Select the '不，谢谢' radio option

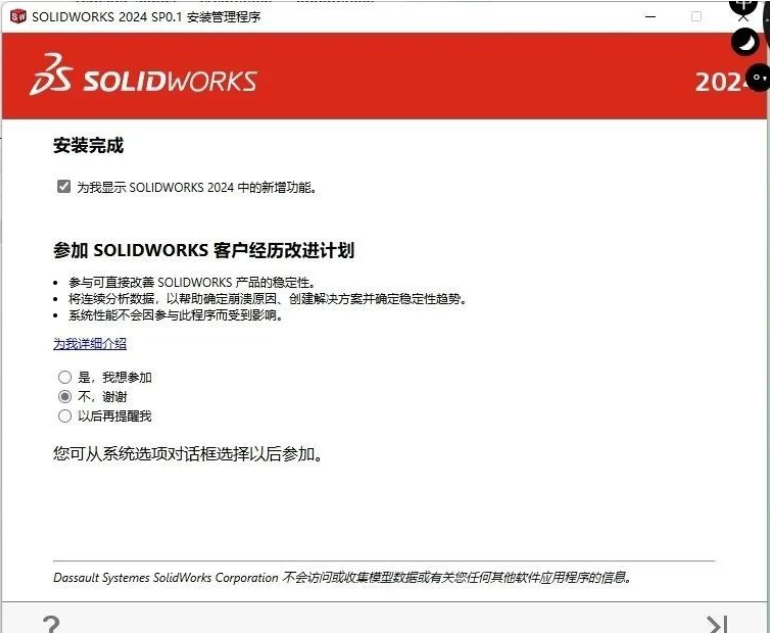click(65, 396)
